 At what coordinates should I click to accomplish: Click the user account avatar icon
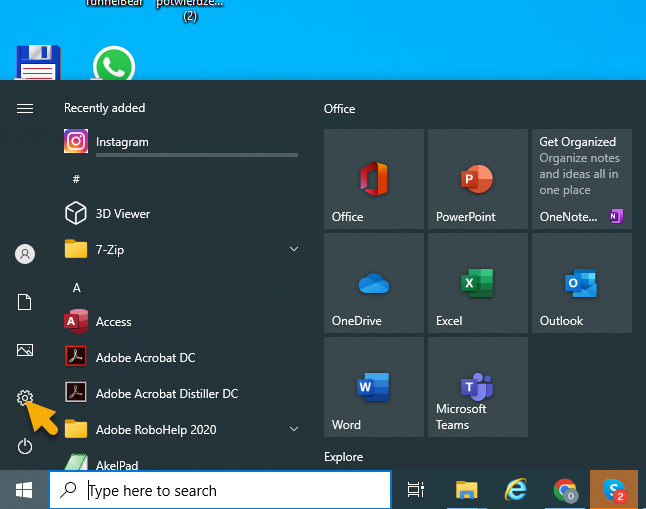click(x=25, y=254)
